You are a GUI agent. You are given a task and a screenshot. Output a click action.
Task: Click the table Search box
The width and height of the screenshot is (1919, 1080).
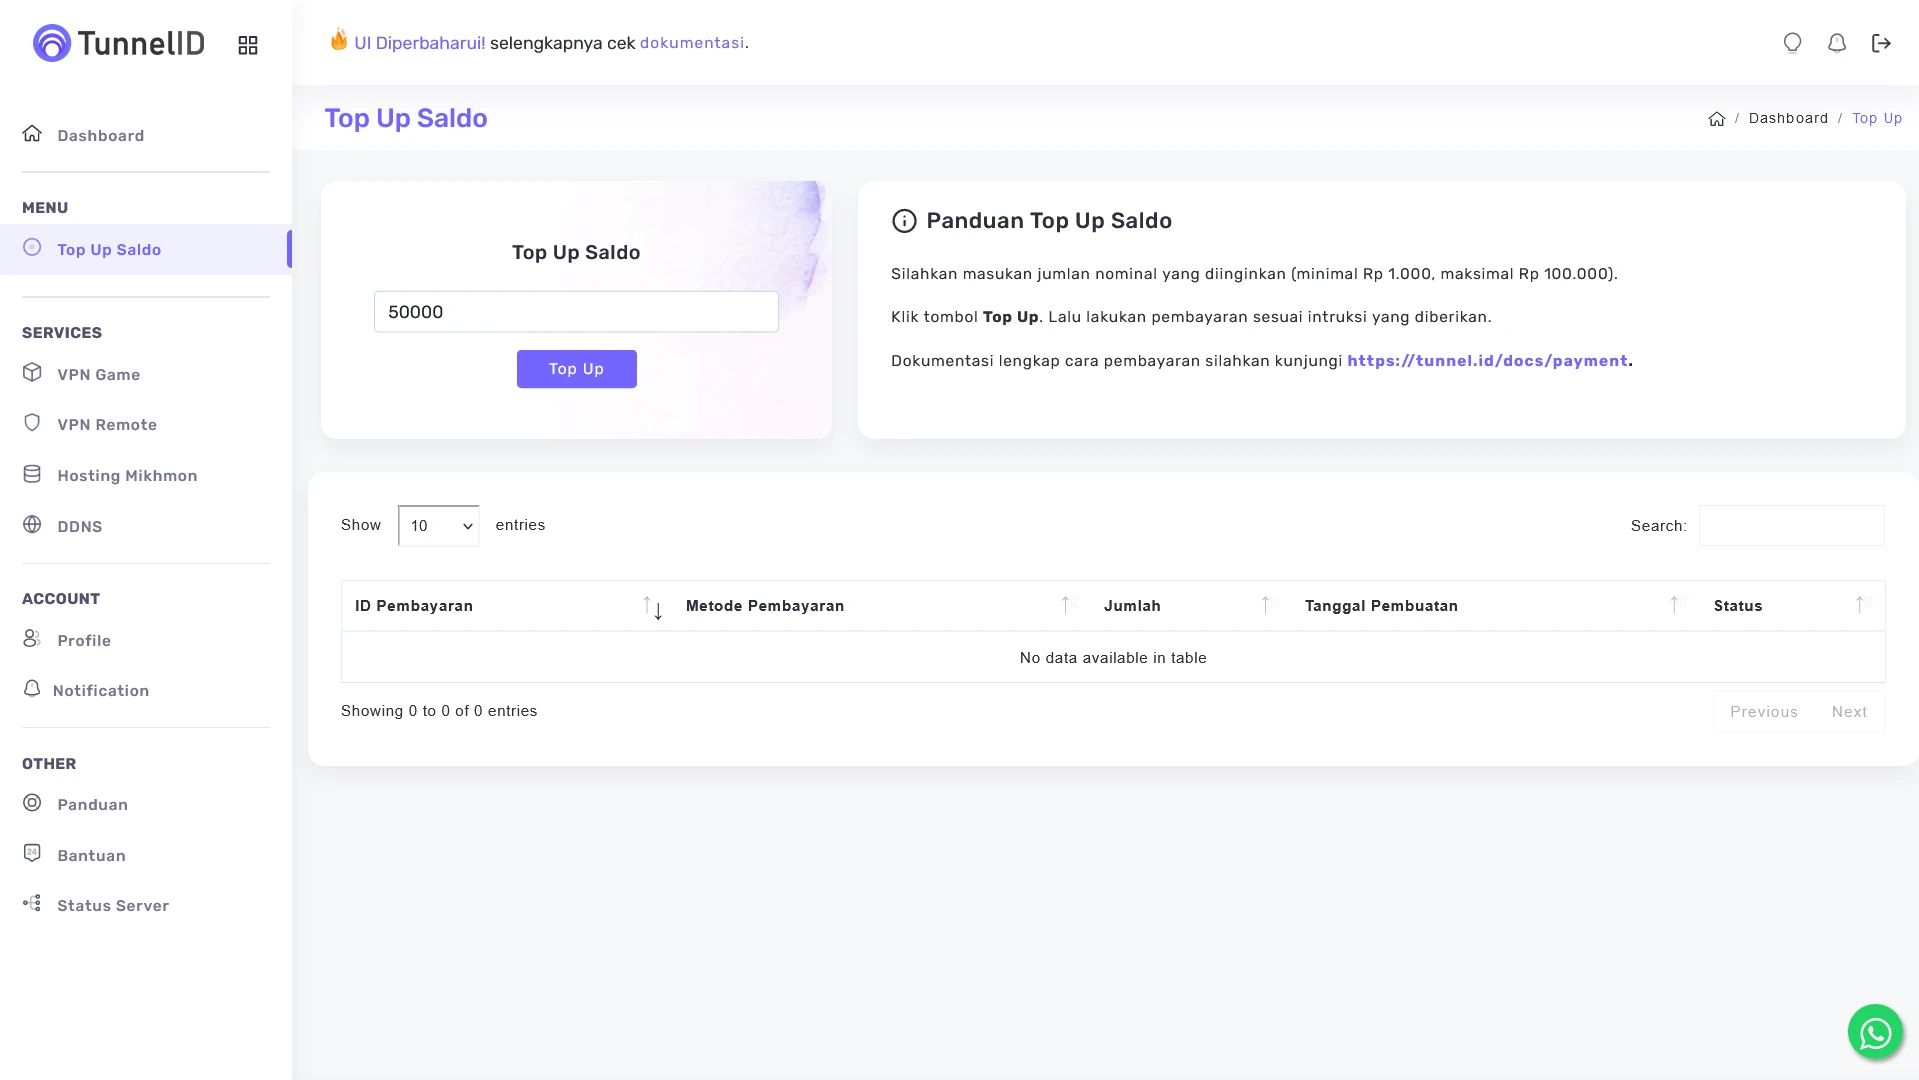click(1792, 526)
